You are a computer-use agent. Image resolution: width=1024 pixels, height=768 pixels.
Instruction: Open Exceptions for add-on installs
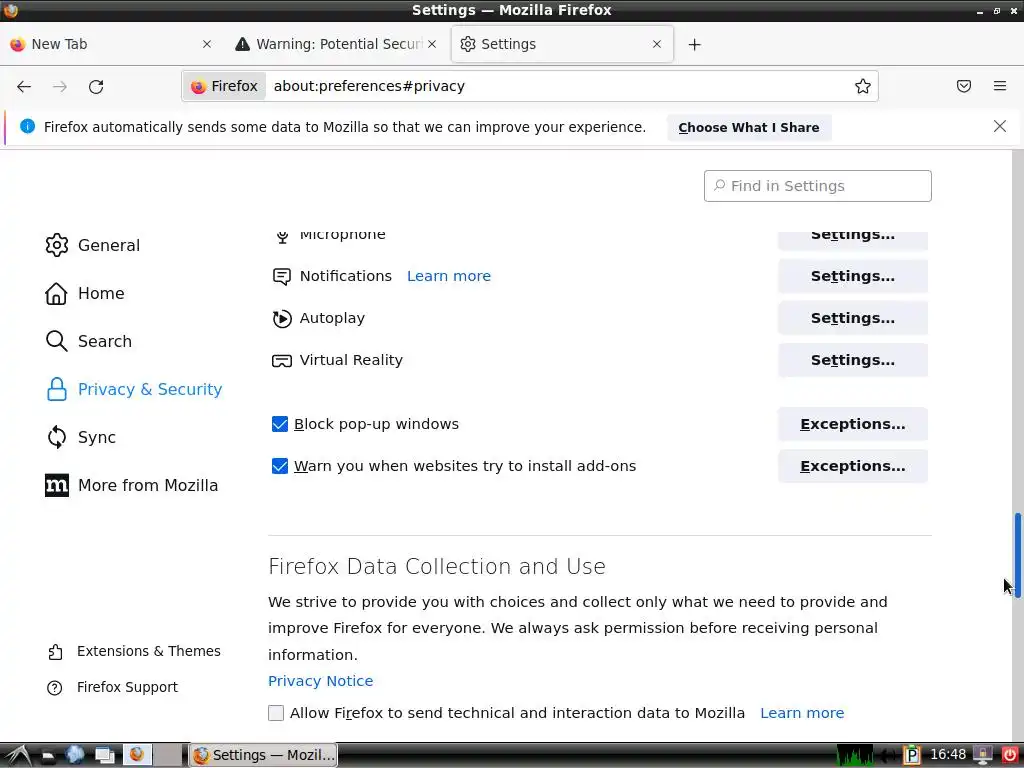pyautogui.click(x=852, y=466)
